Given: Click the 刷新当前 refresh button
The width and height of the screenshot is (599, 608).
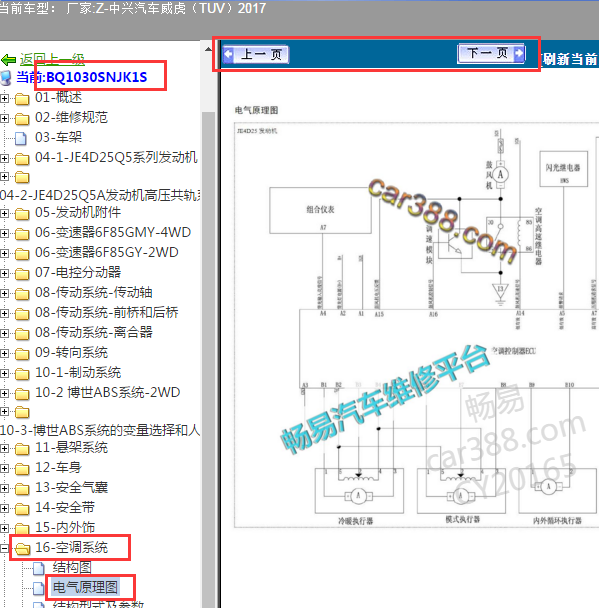Looking at the screenshot, I should [570, 59].
